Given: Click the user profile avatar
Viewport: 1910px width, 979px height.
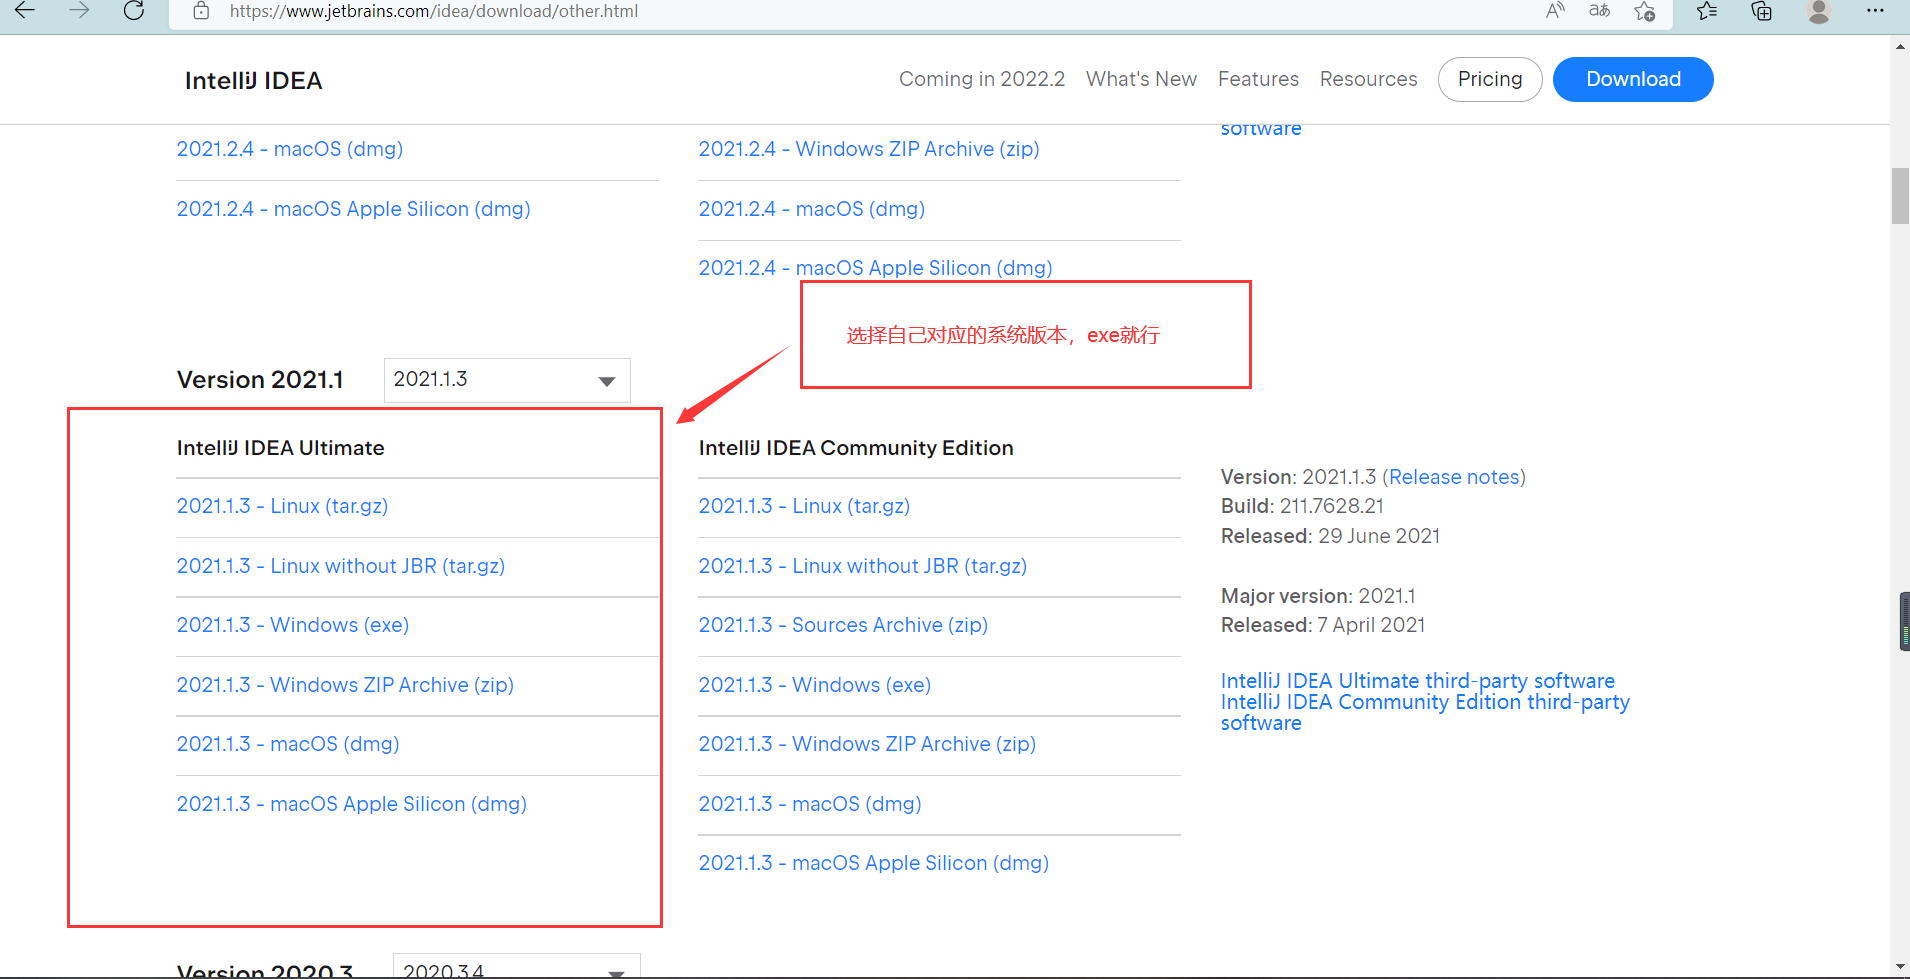Looking at the screenshot, I should pos(1819,11).
